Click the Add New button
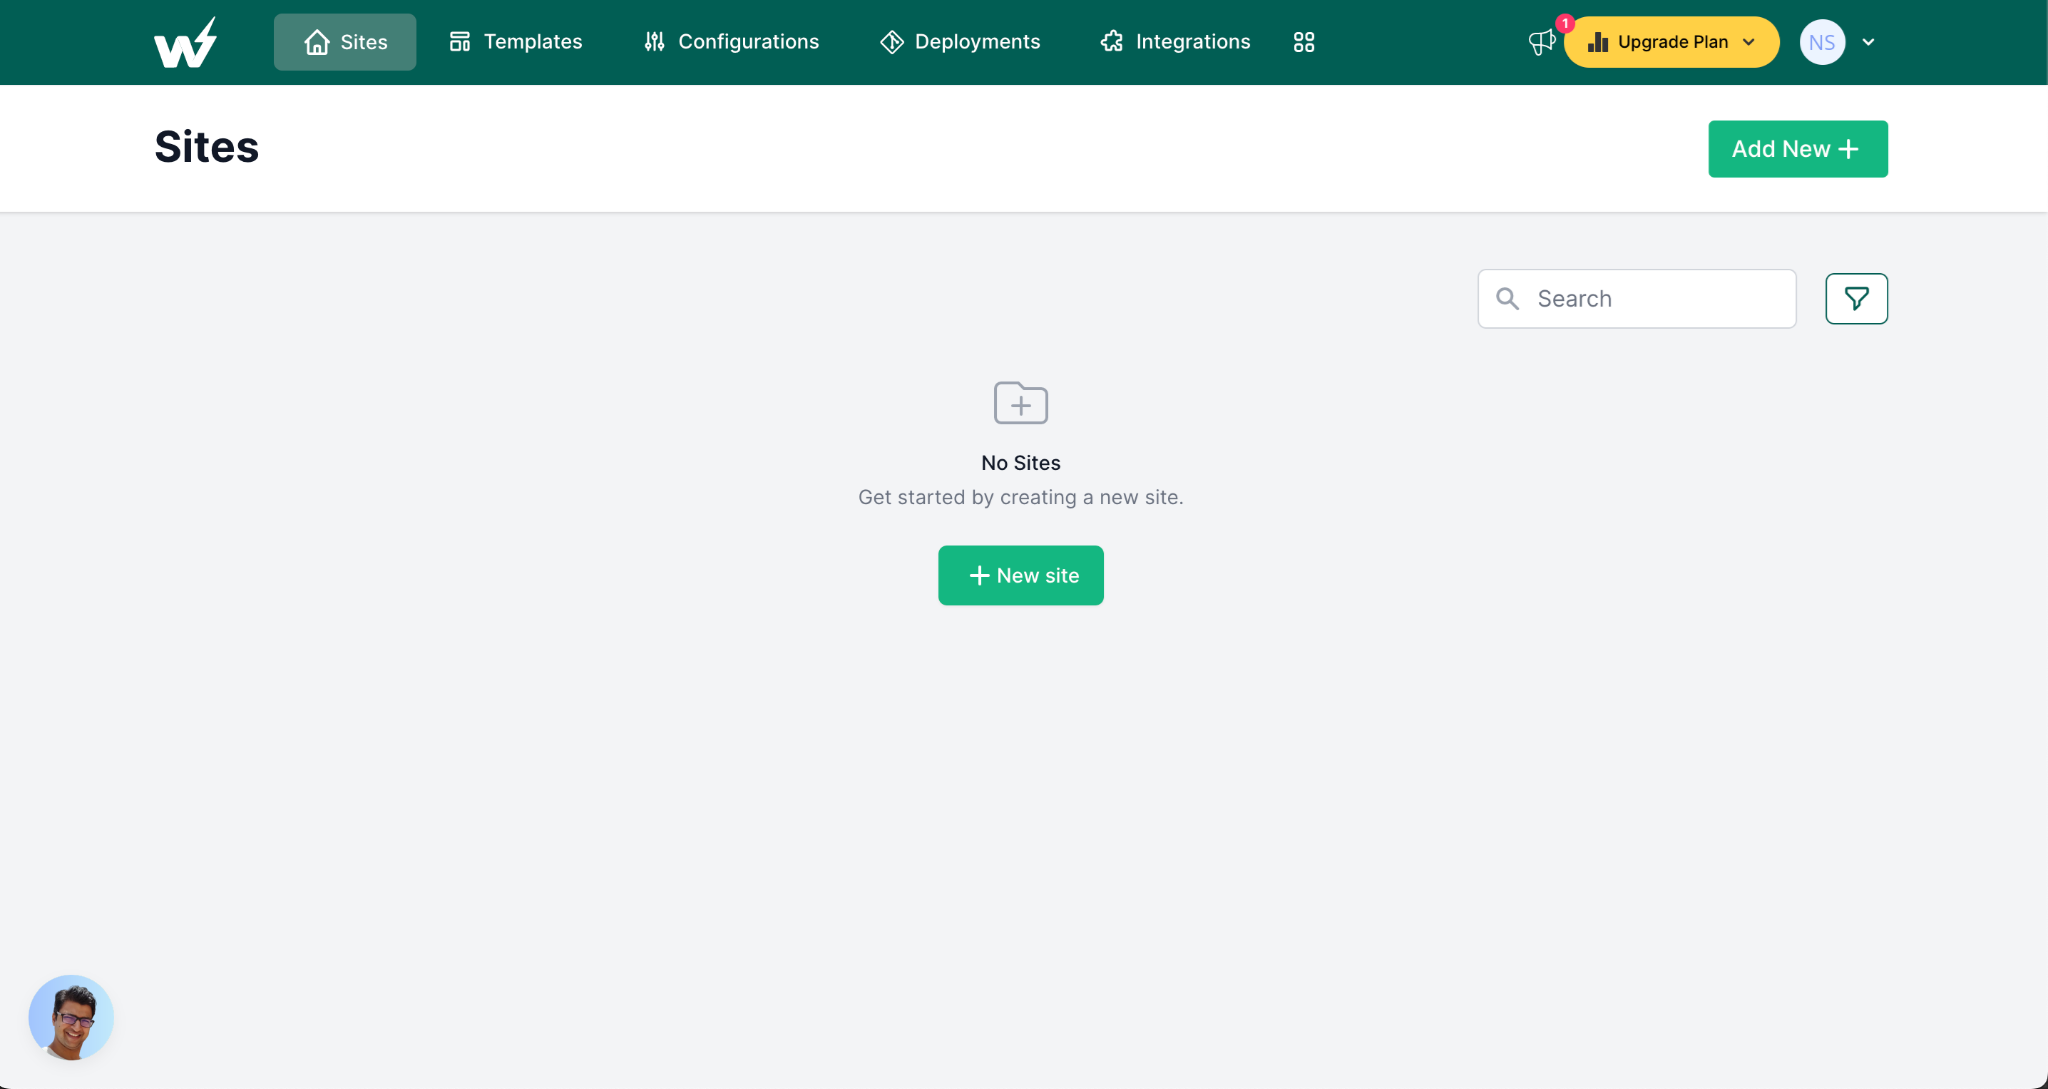 click(x=1797, y=148)
